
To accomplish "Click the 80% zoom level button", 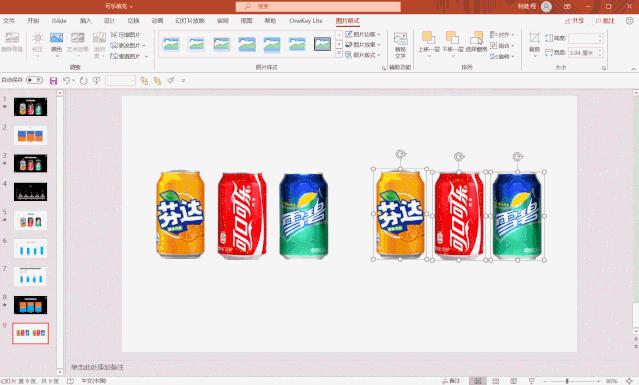I will pos(611,381).
